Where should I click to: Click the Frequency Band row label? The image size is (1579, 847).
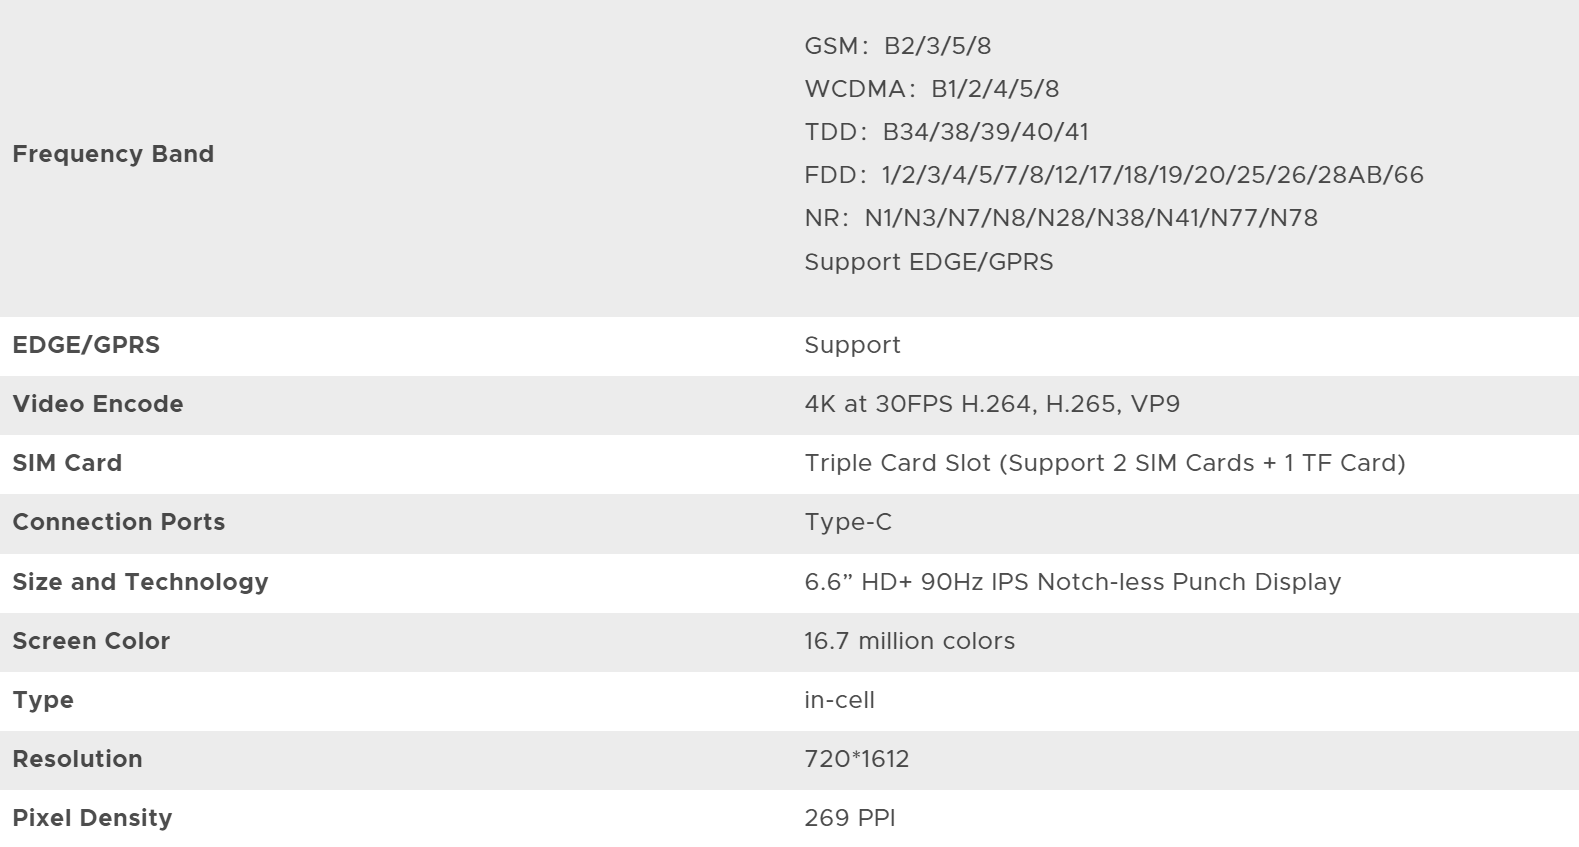[113, 154]
